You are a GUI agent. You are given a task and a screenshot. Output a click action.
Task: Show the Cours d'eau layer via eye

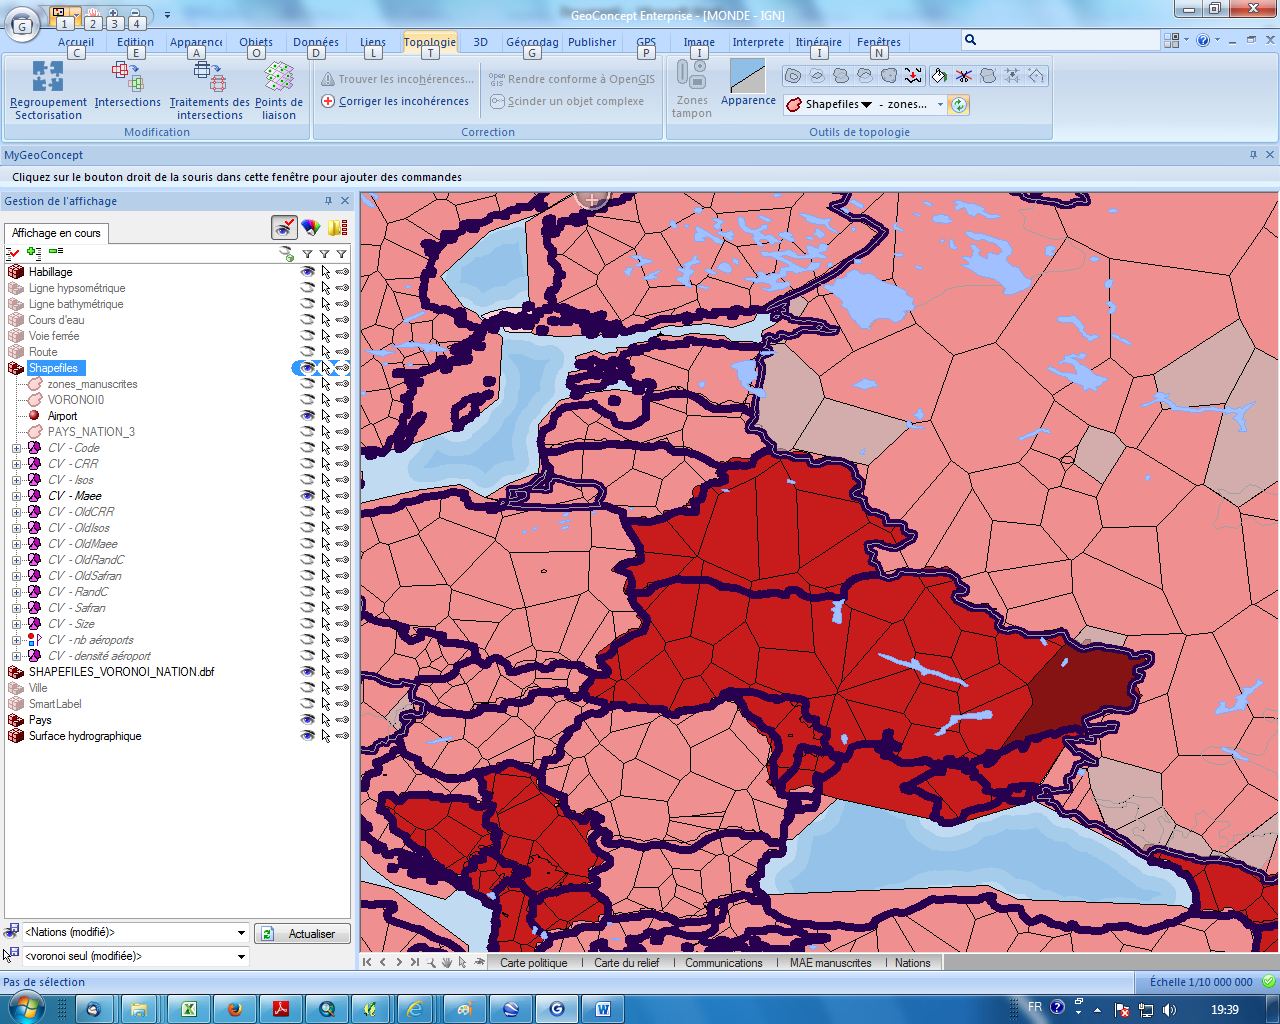pyautogui.click(x=308, y=320)
